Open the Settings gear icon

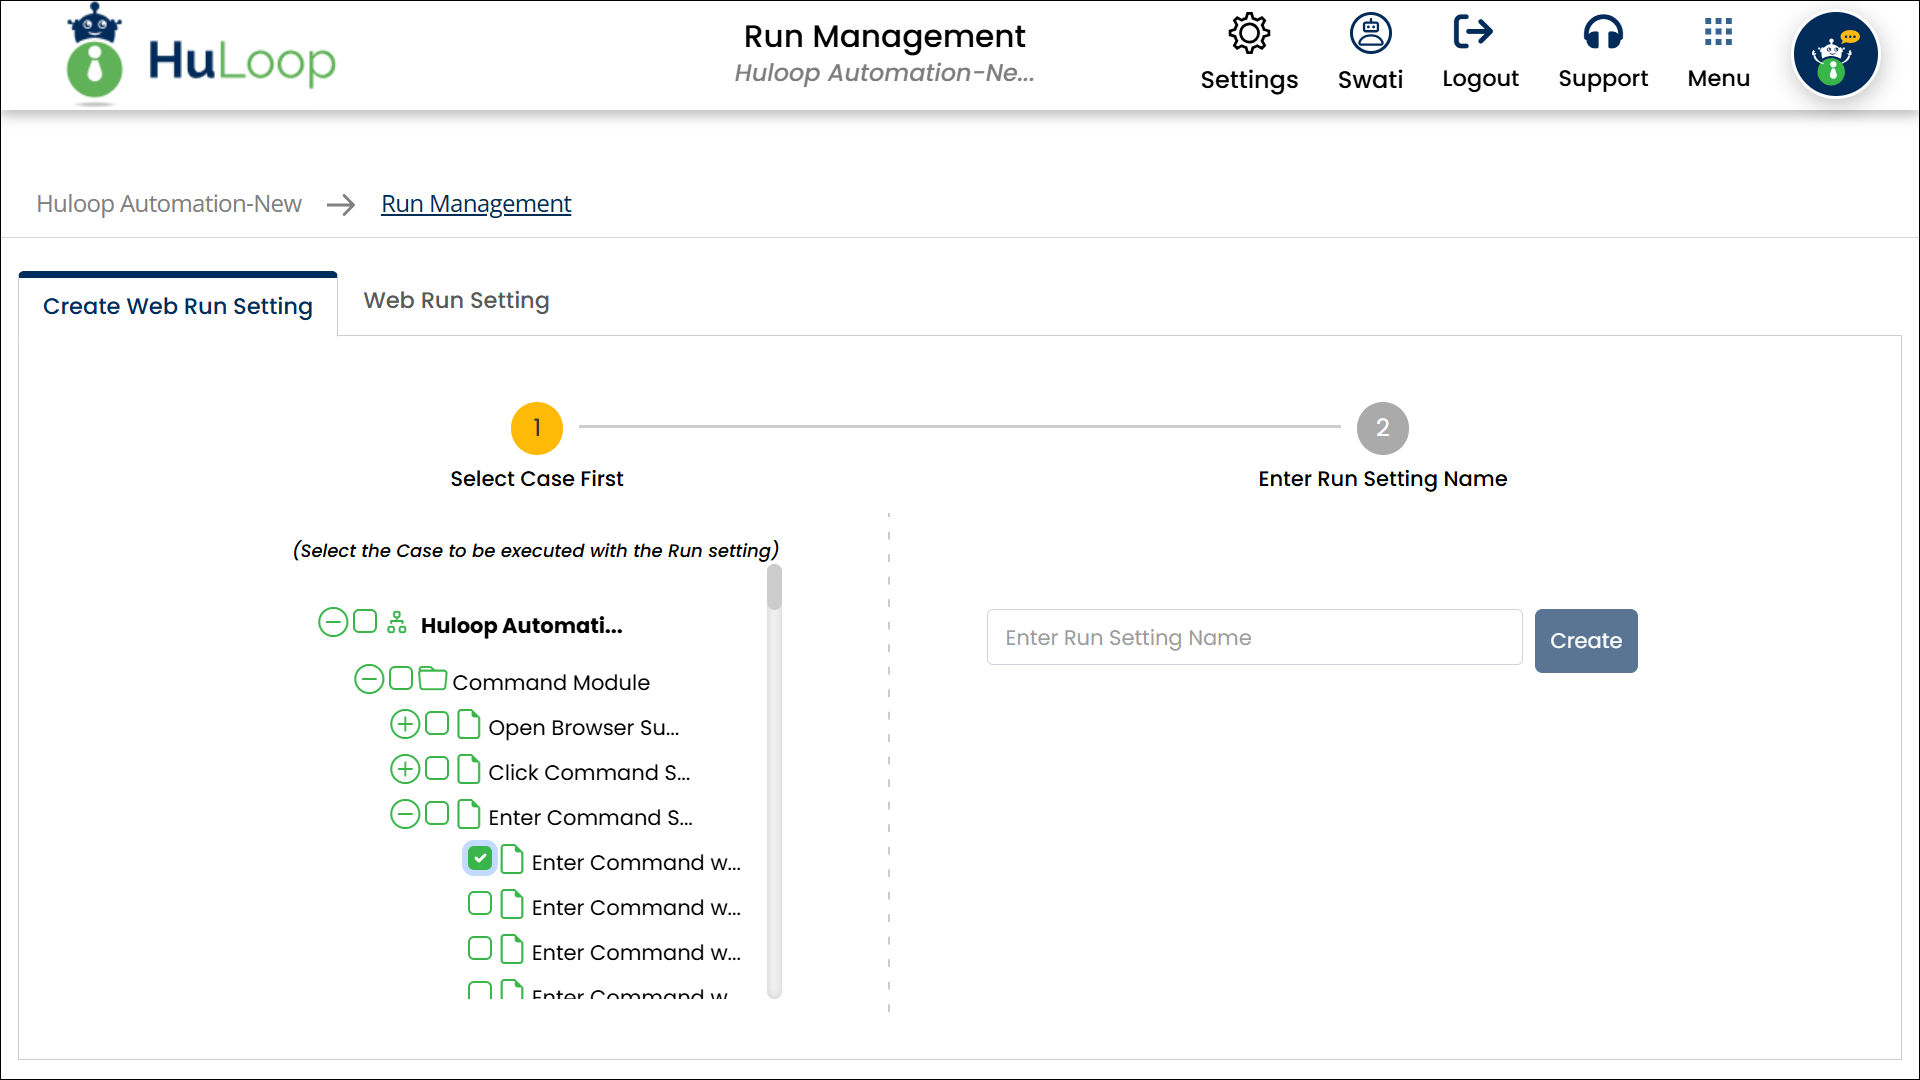point(1248,34)
